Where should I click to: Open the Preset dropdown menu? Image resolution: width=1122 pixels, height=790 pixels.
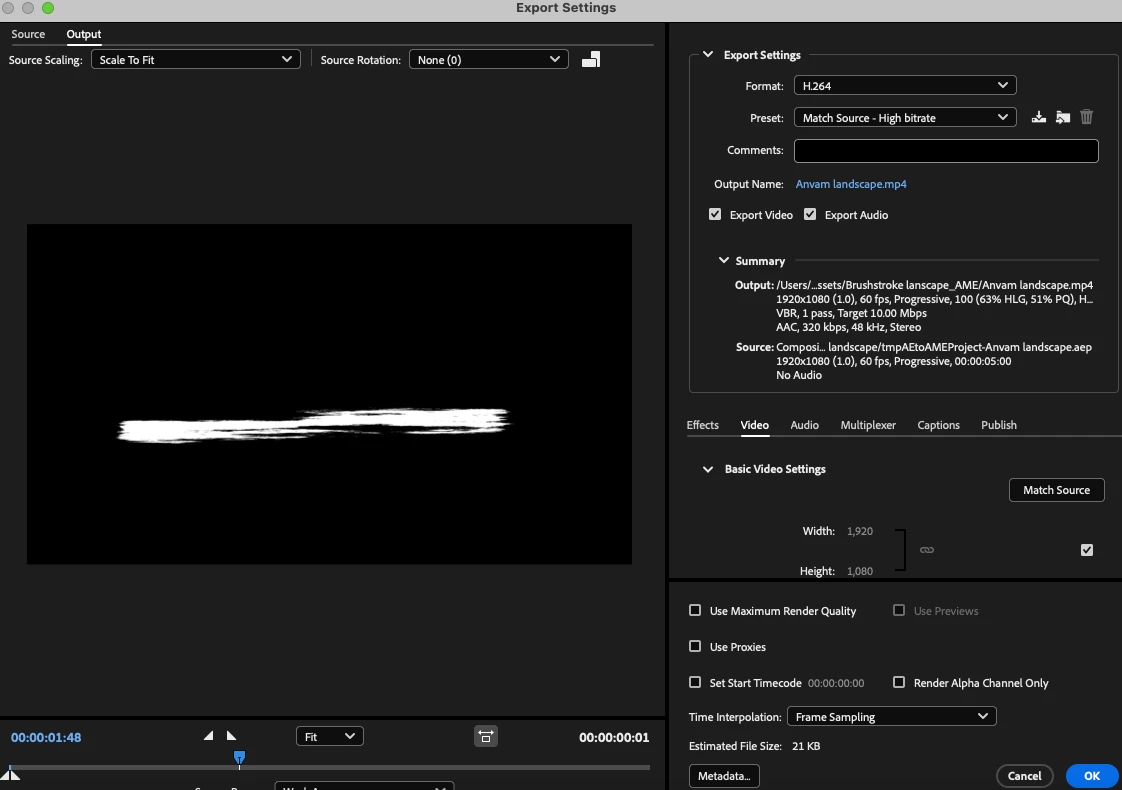pos(905,118)
